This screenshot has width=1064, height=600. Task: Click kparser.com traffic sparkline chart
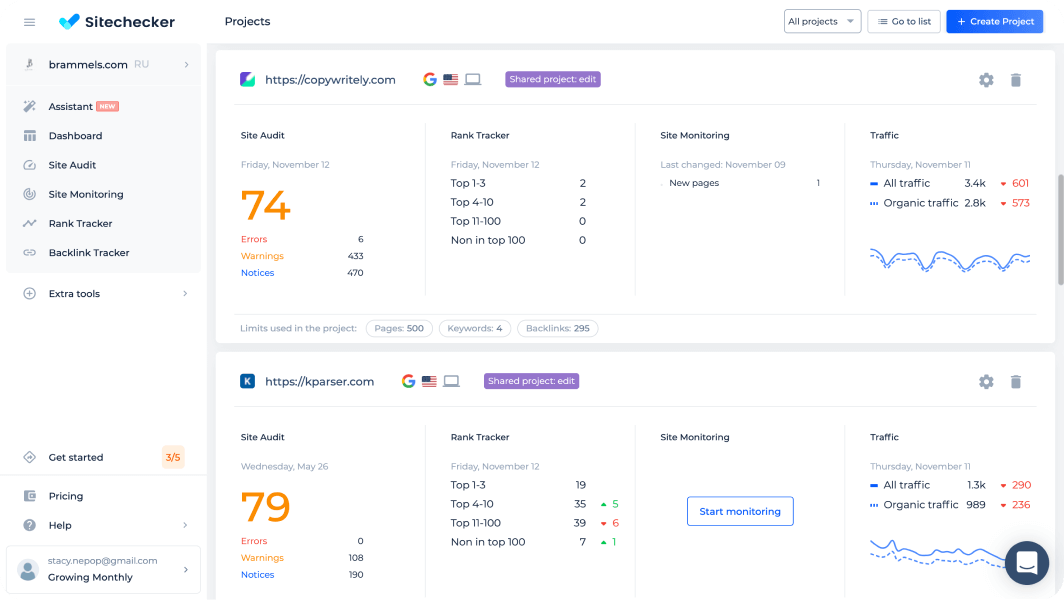click(938, 552)
